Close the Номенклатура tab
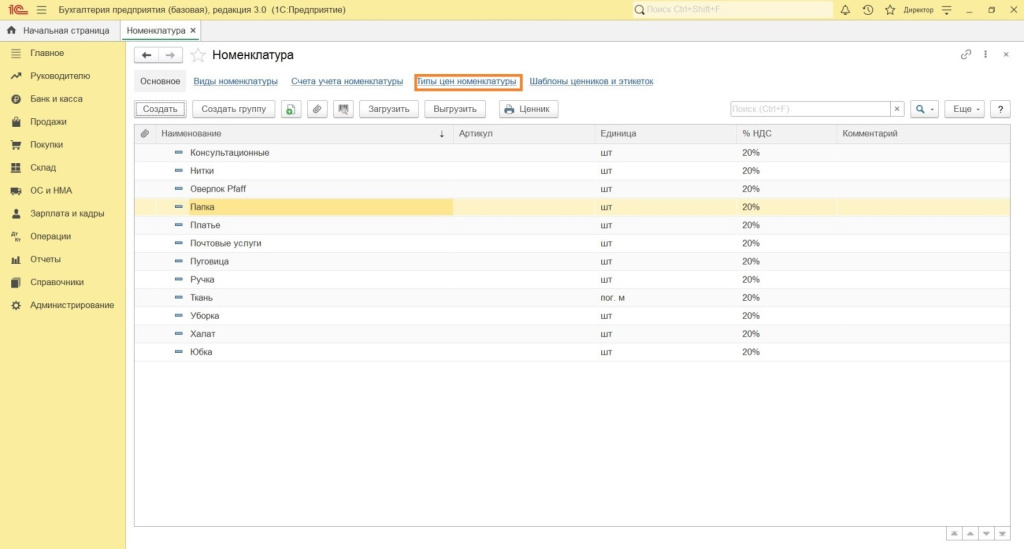1024x549 pixels. pos(193,31)
